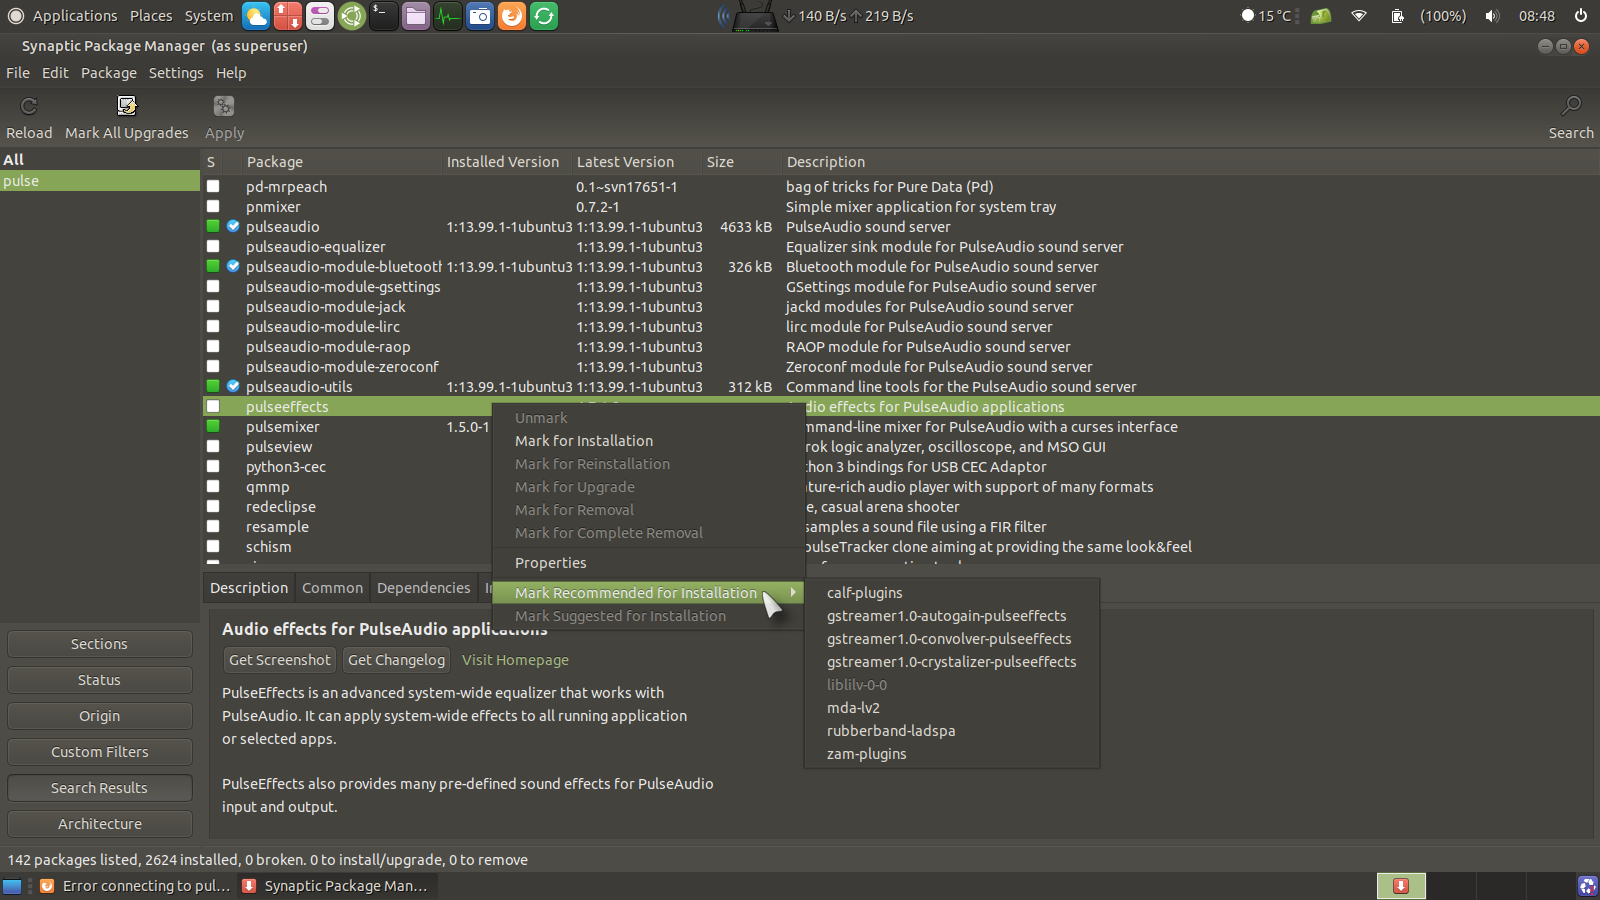This screenshot has height=900, width=1600.
Task: Toggle status checkbox for pulseaudio-equalizer
Action: 213,246
